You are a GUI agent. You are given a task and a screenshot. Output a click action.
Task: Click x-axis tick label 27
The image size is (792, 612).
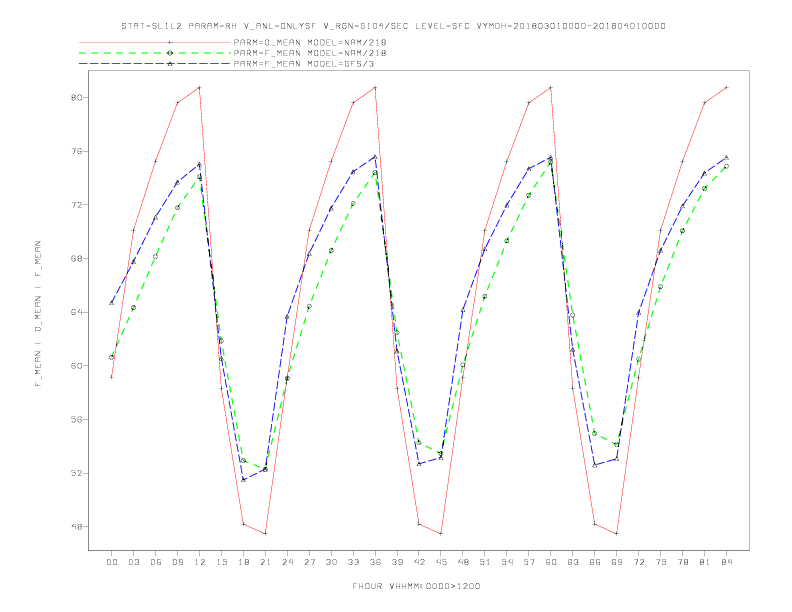point(309,562)
